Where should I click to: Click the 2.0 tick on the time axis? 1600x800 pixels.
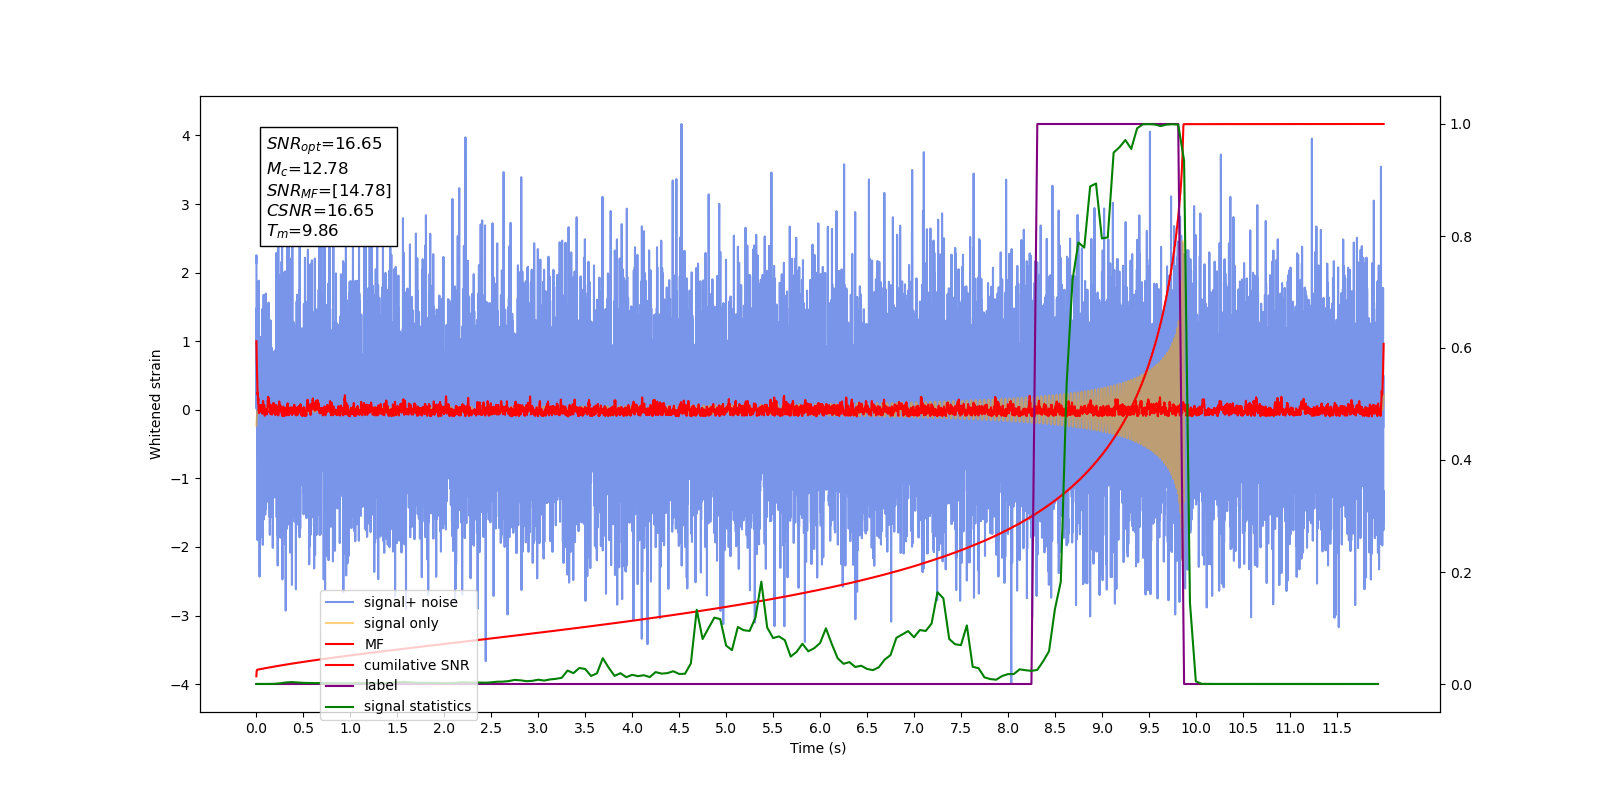coord(444,728)
